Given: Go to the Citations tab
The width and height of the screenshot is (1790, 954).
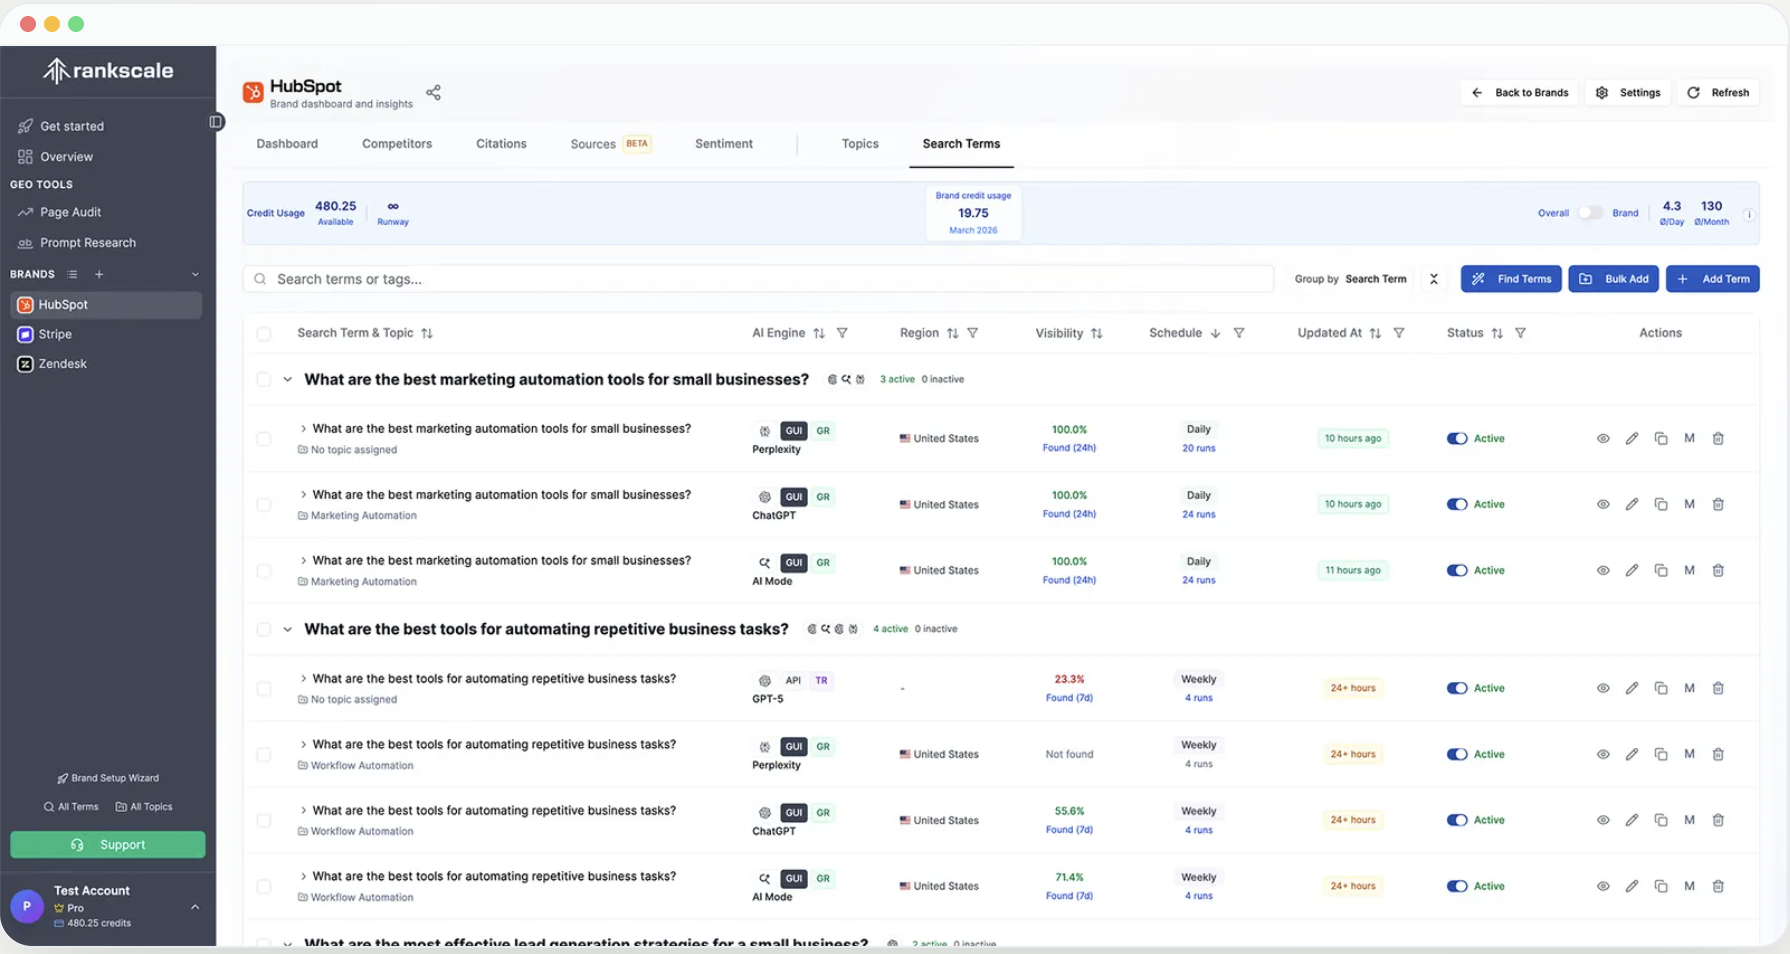Looking at the screenshot, I should [x=501, y=144].
